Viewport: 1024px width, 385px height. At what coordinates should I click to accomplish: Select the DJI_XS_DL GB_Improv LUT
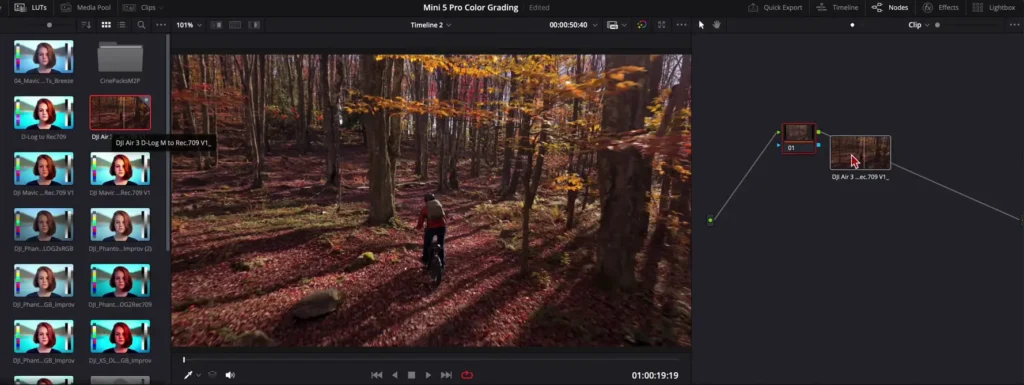(x=120, y=337)
